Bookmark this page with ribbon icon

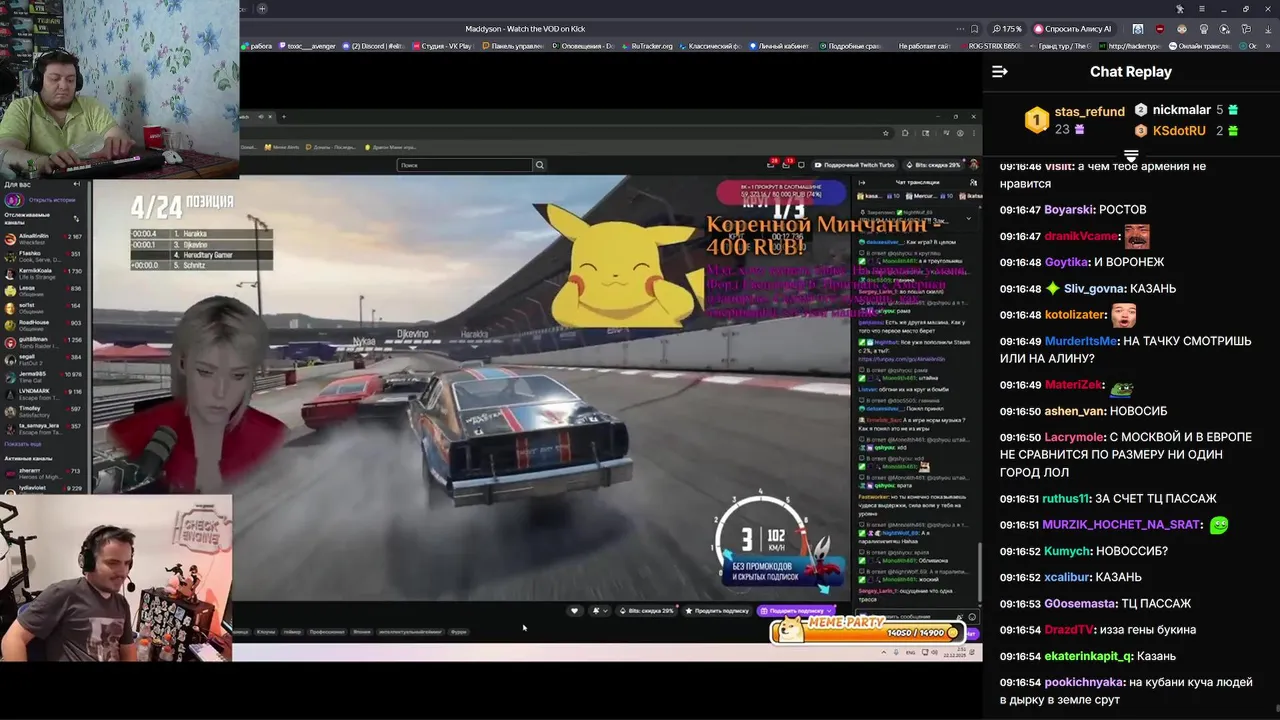point(974,29)
